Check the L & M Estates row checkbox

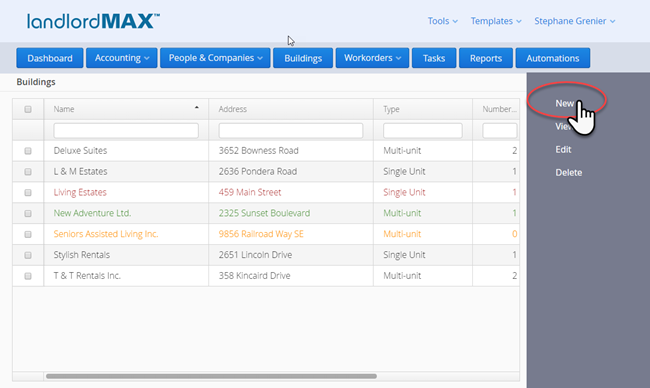point(28,172)
